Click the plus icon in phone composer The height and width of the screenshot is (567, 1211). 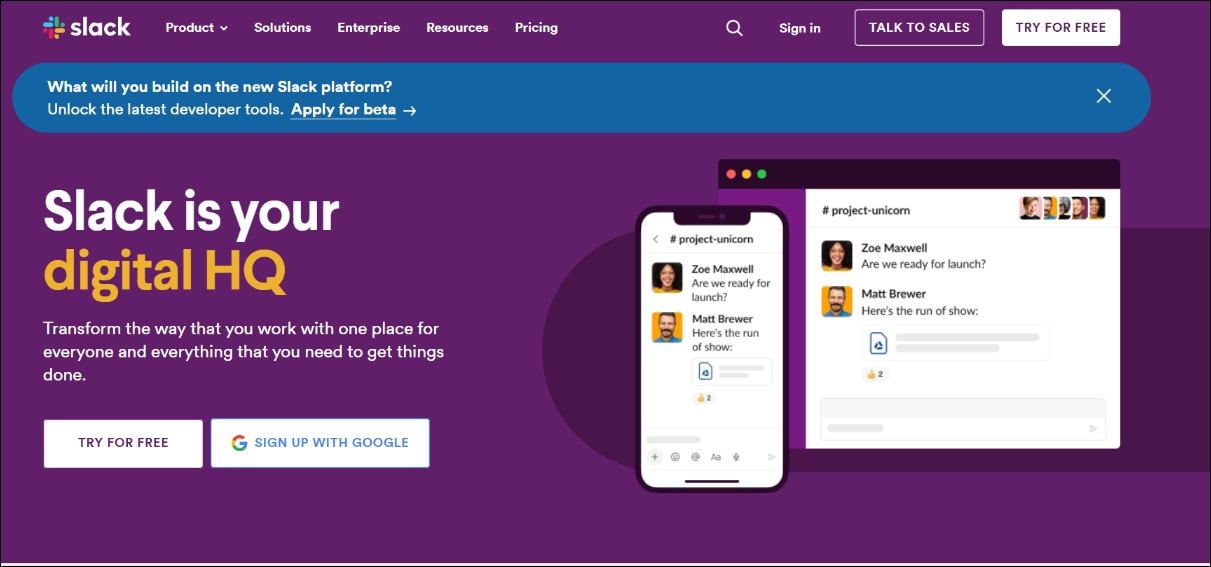click(655, 457)
